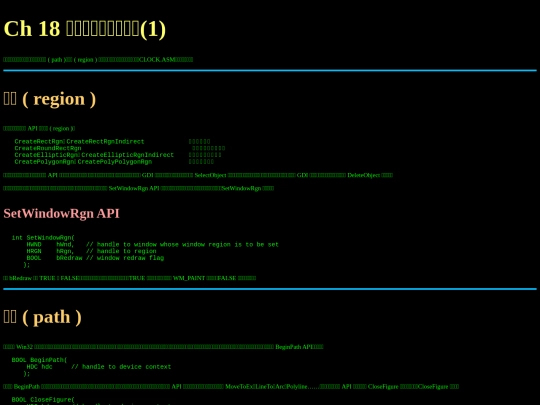The height and width of the screenshot is (405, 540).
Task: Click the "// window redraw flag" comment
Action: [x=125, y=258]
